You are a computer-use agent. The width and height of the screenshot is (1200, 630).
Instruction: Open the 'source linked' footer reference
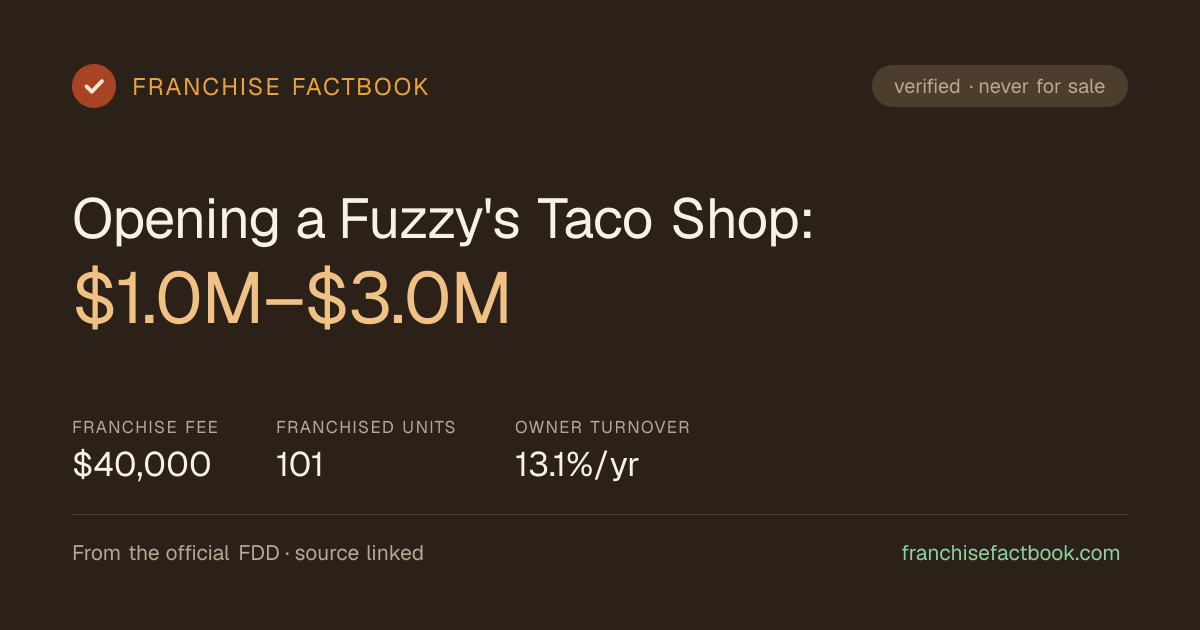359,553
